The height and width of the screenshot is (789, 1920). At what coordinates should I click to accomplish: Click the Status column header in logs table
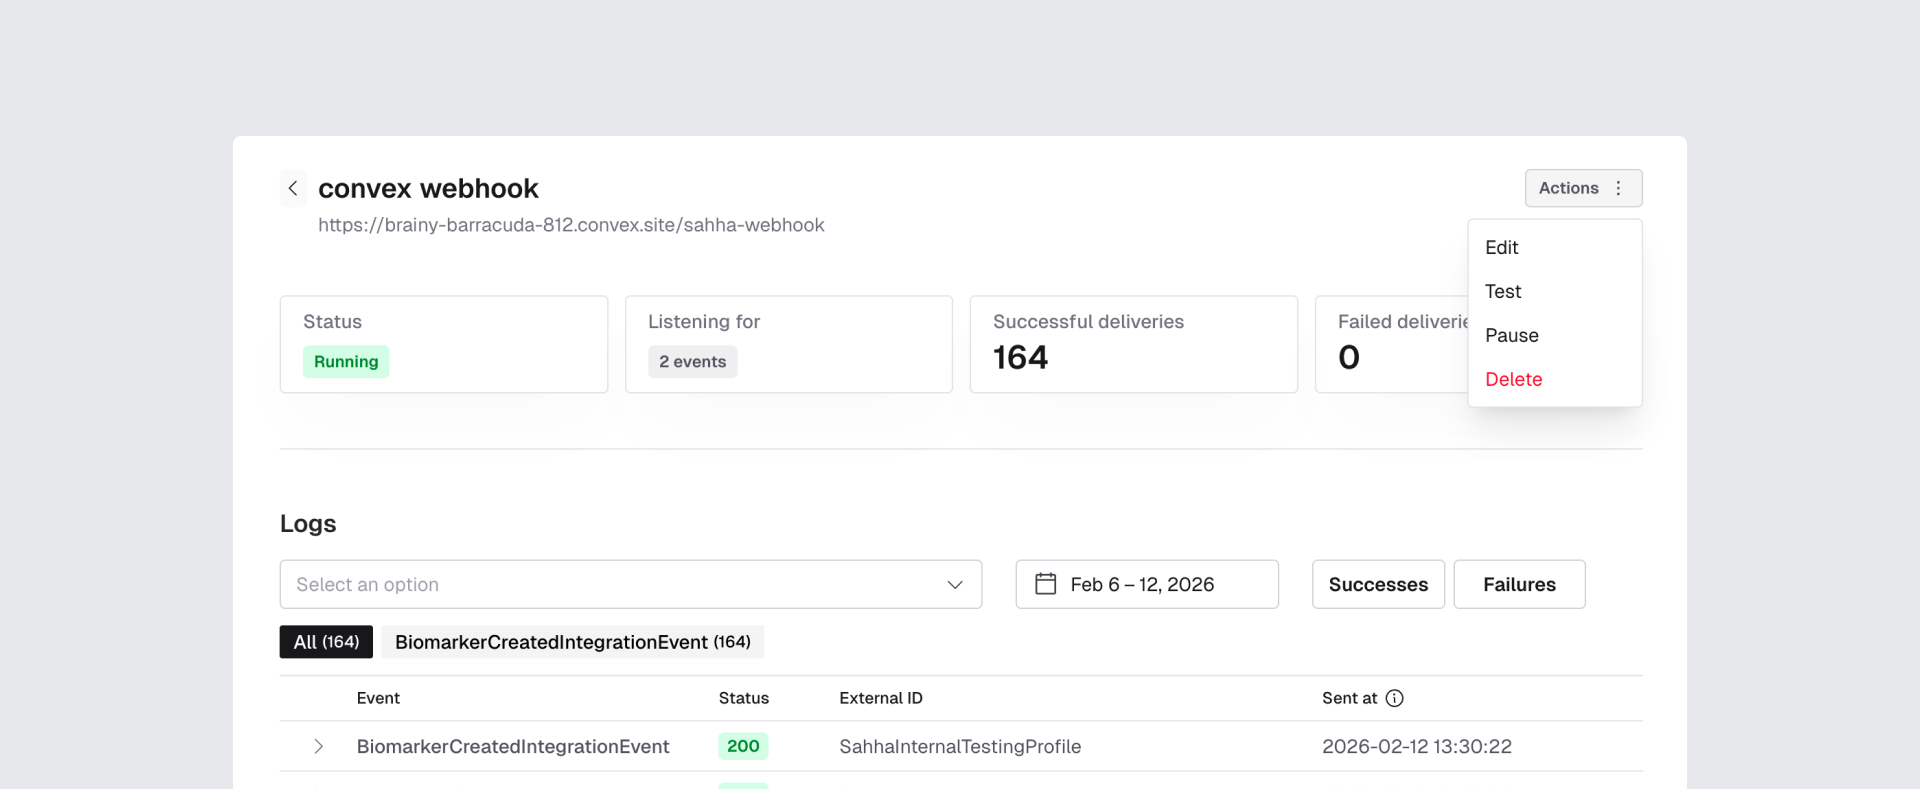click(x=744, y=698)
